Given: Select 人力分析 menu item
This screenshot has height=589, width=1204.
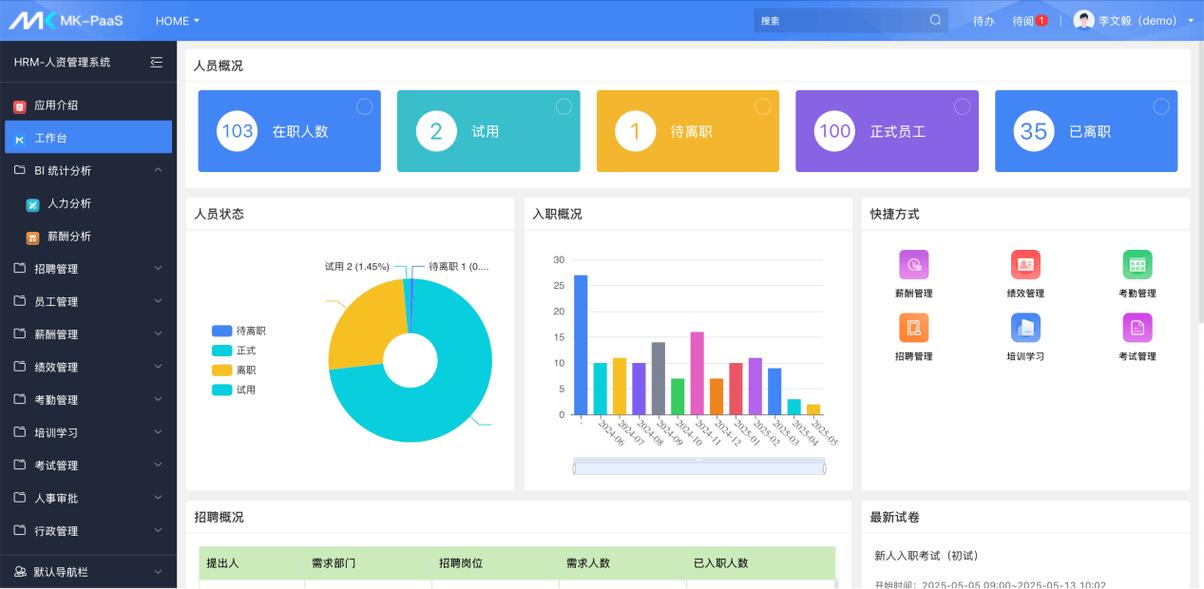Looking at the screenshot, I should point(88,204).
